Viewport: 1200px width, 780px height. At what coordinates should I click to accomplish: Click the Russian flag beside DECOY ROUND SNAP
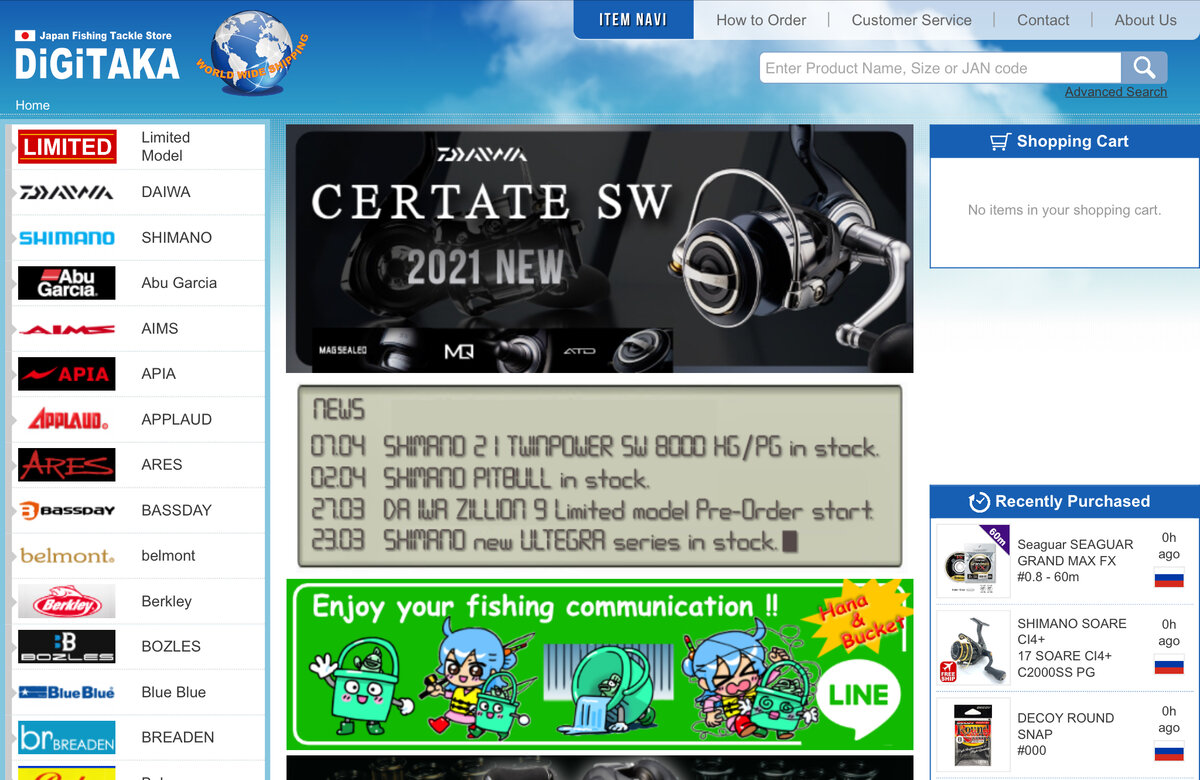1169,752
